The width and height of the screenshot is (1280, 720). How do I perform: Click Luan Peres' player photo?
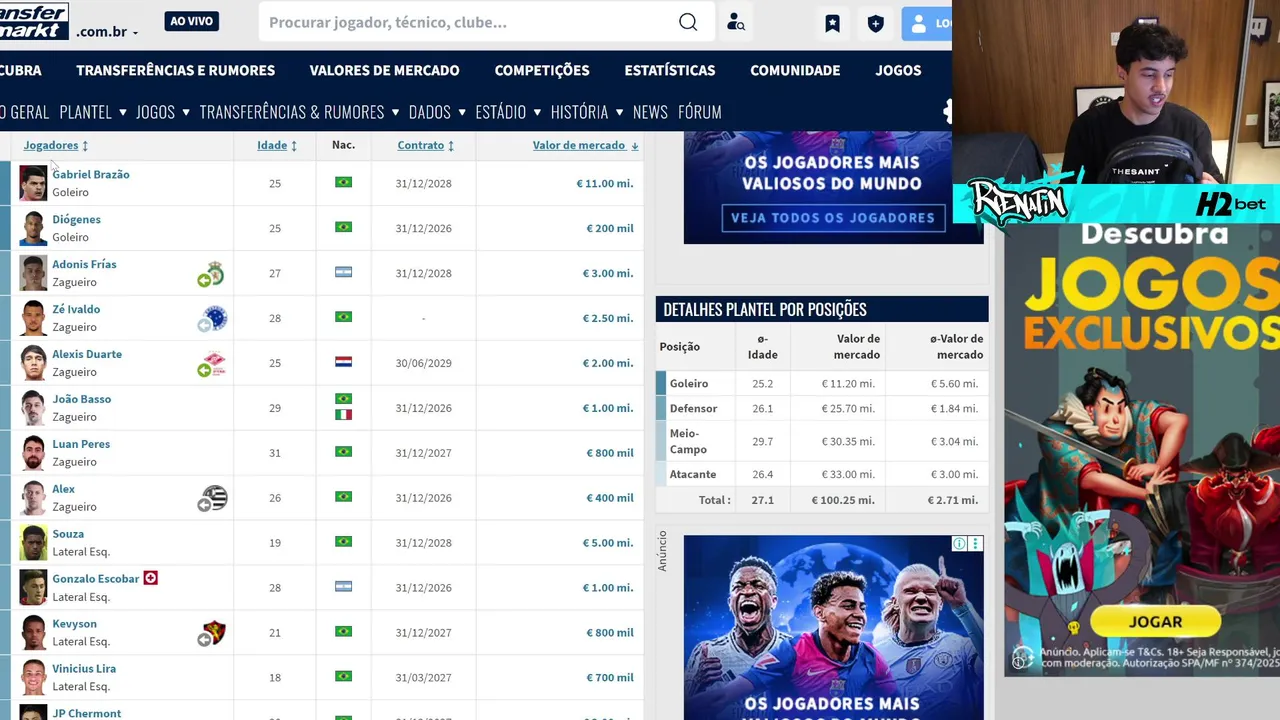tap(33, 453)
